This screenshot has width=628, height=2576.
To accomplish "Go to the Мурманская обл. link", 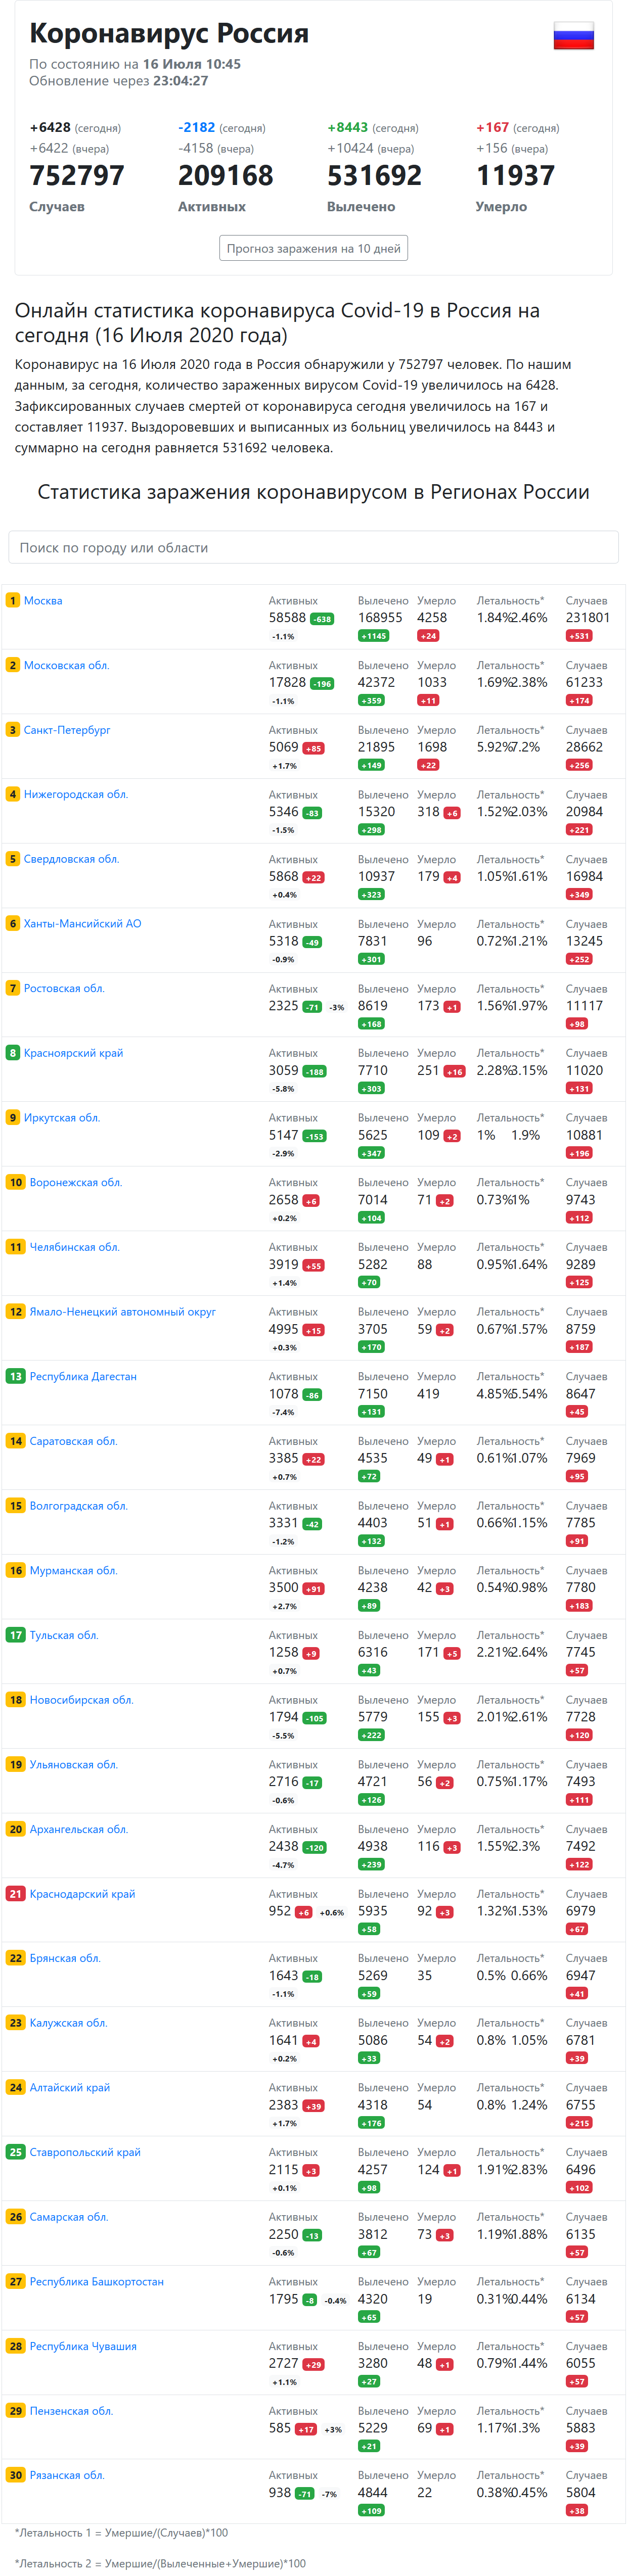I will coord(73,1571).
